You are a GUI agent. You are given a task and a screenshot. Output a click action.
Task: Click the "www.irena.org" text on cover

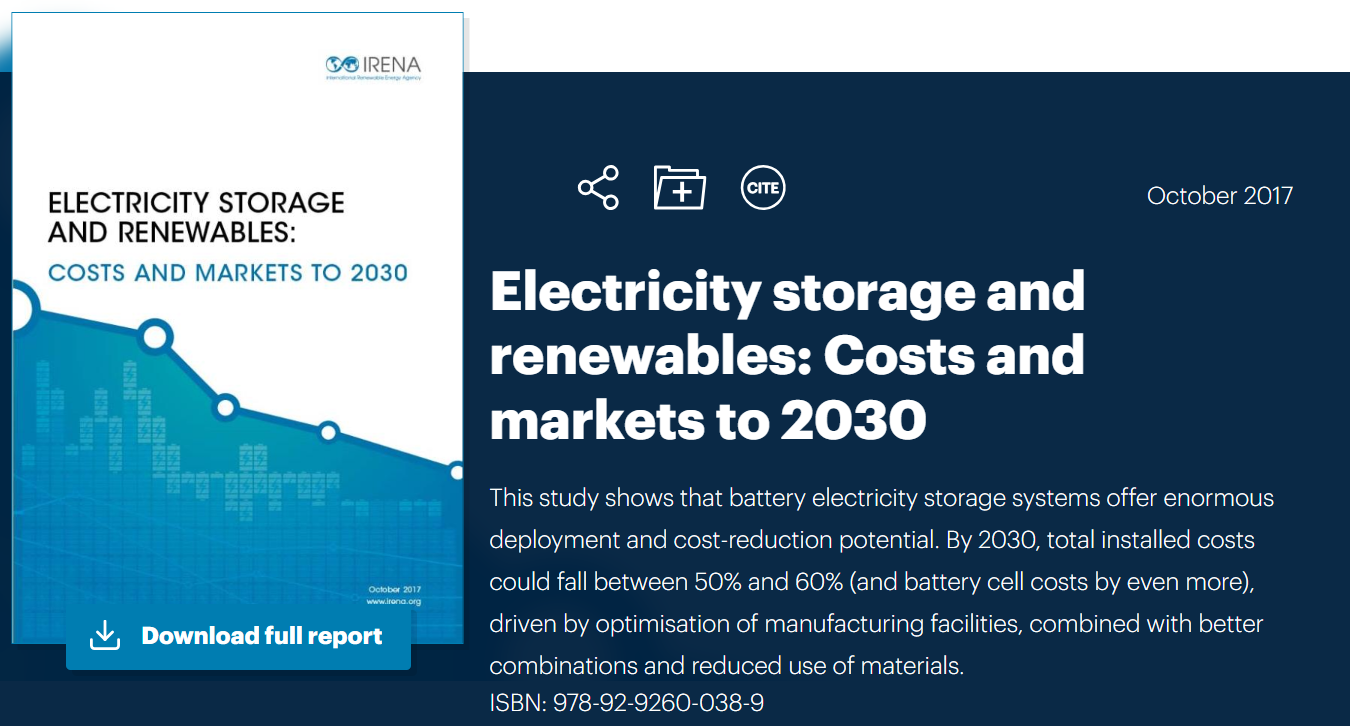pos(395,603)
